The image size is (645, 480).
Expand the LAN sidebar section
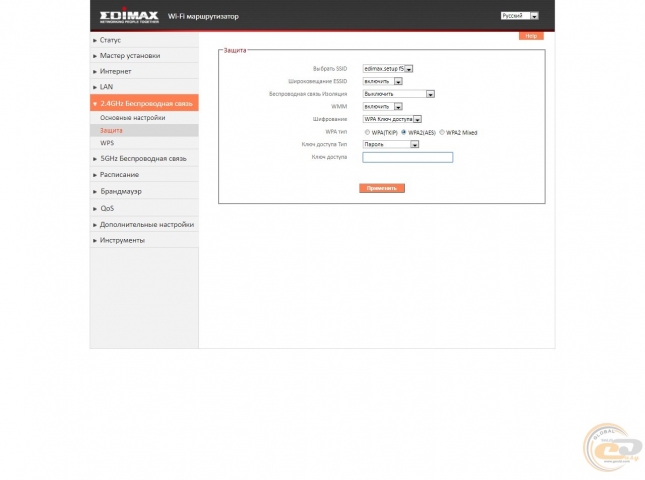[144, 87]
